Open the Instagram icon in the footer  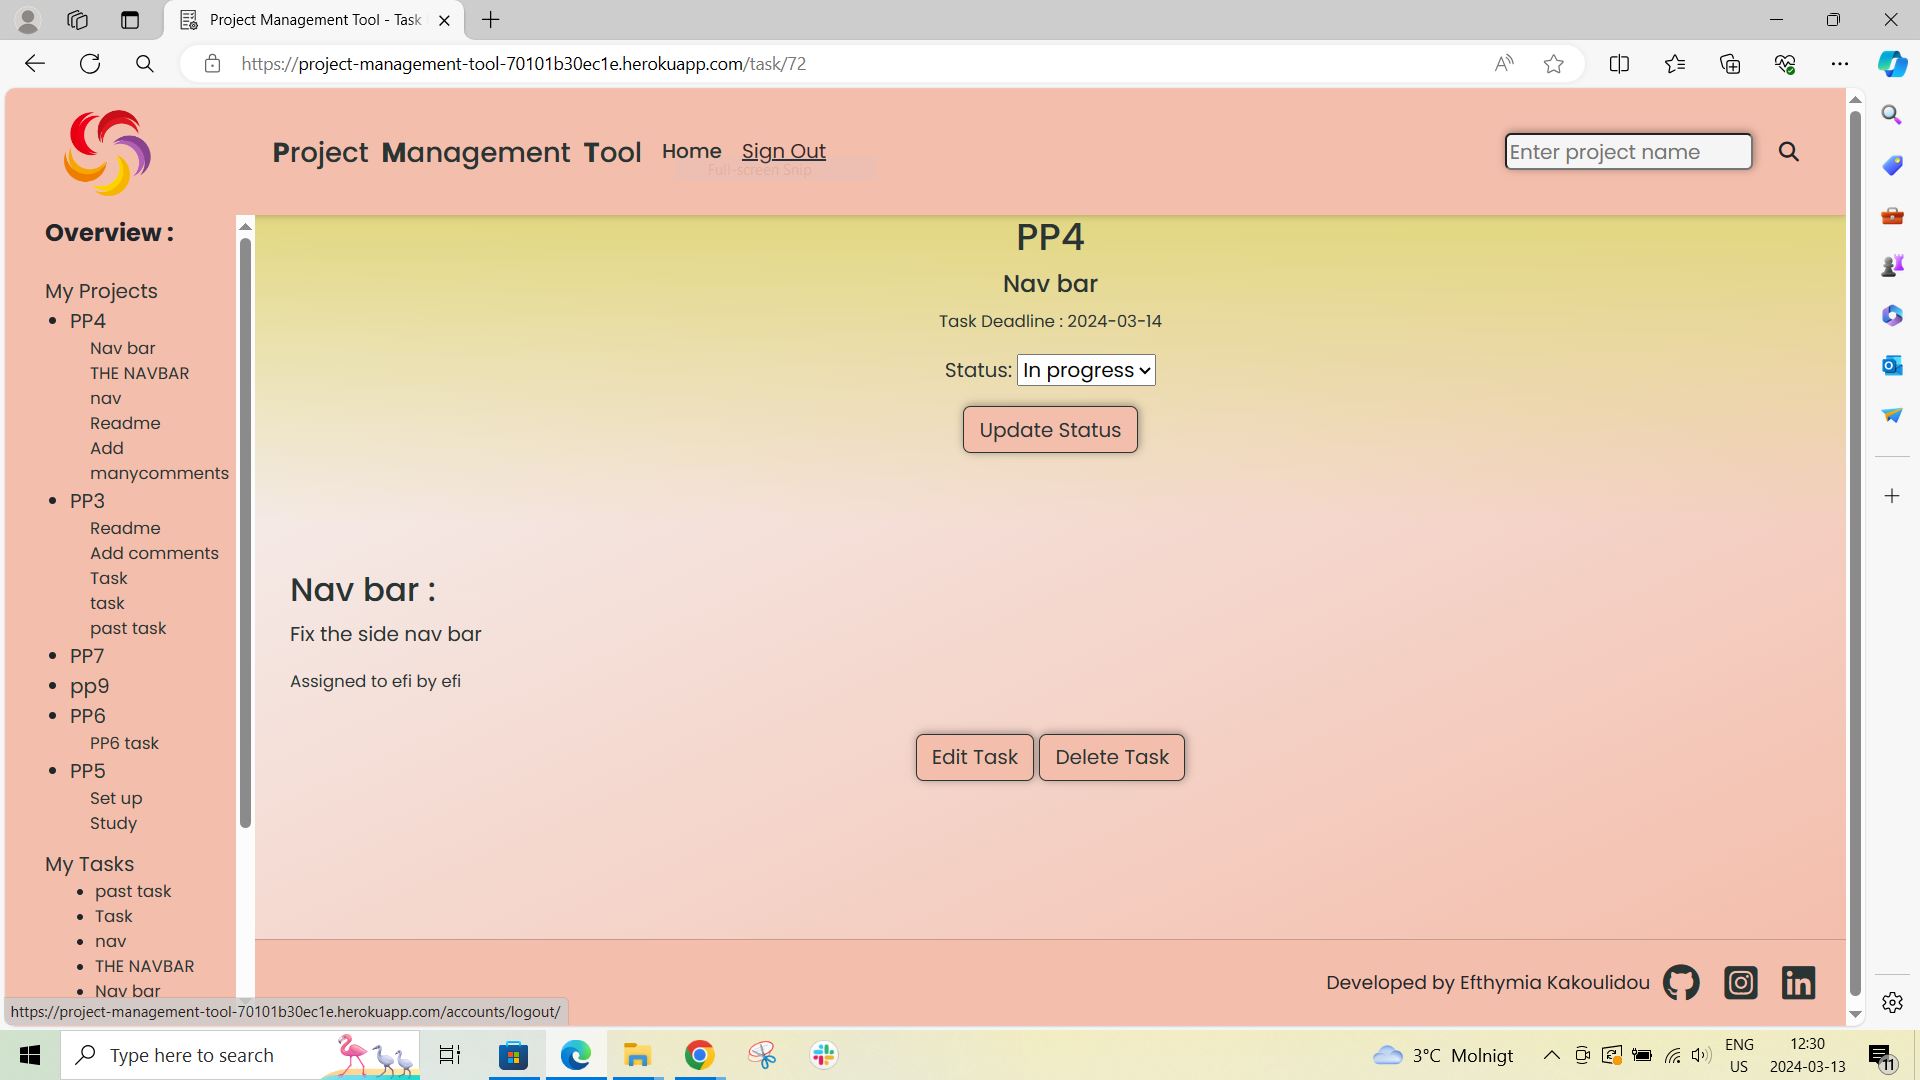pyautogui.click(x=1740, y=982)
